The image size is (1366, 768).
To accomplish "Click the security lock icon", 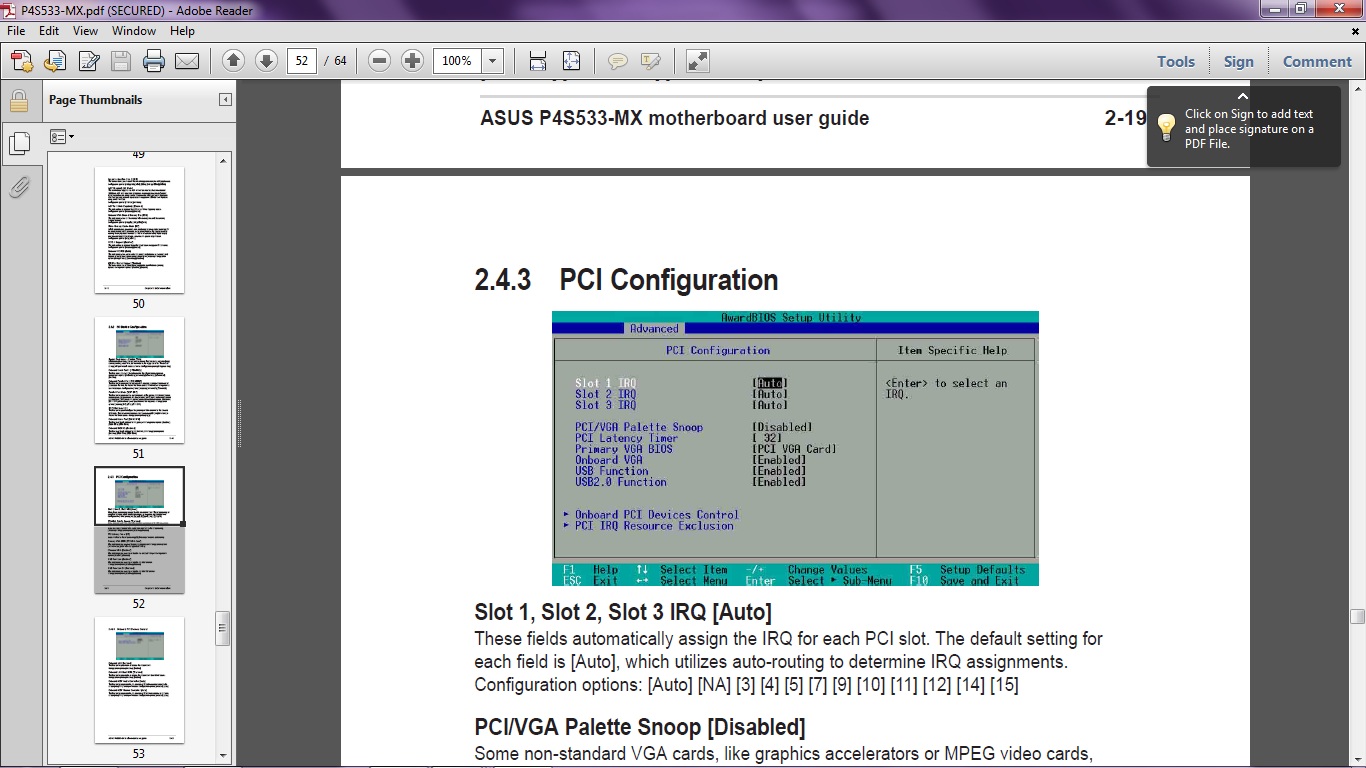I will pyautogui.click(x=18, y=101).
